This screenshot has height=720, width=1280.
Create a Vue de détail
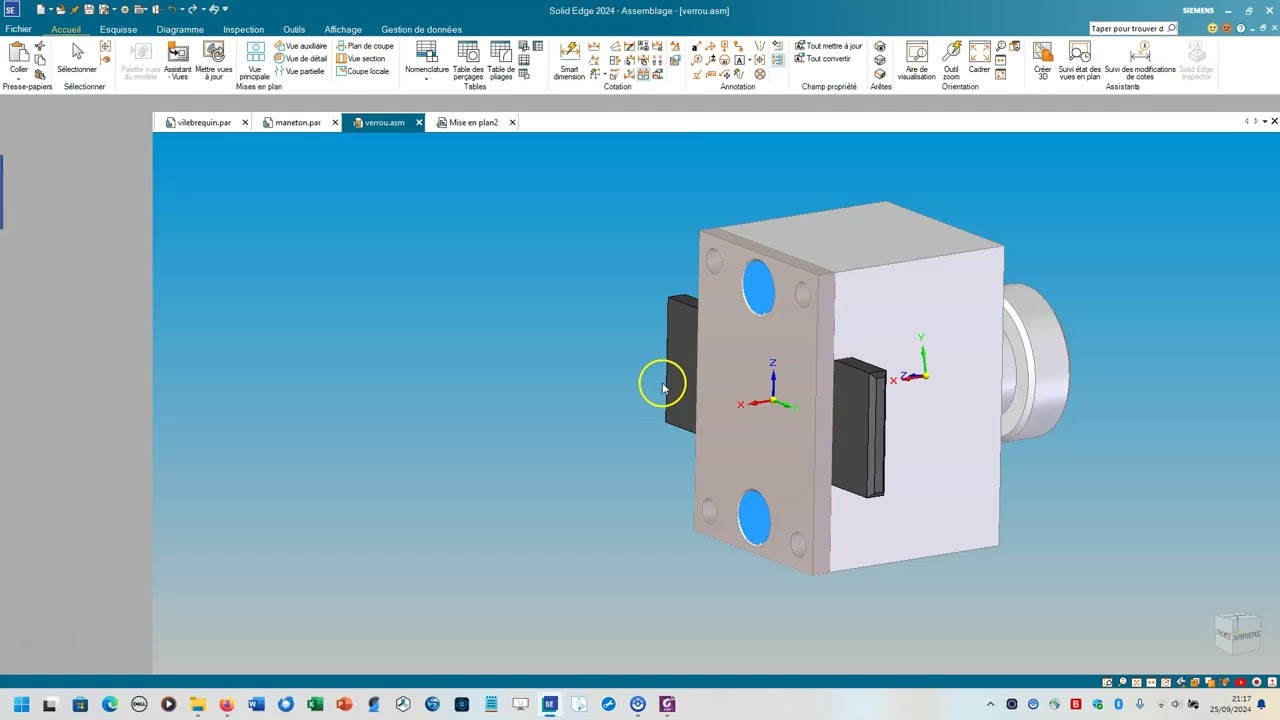click(300, 59)
